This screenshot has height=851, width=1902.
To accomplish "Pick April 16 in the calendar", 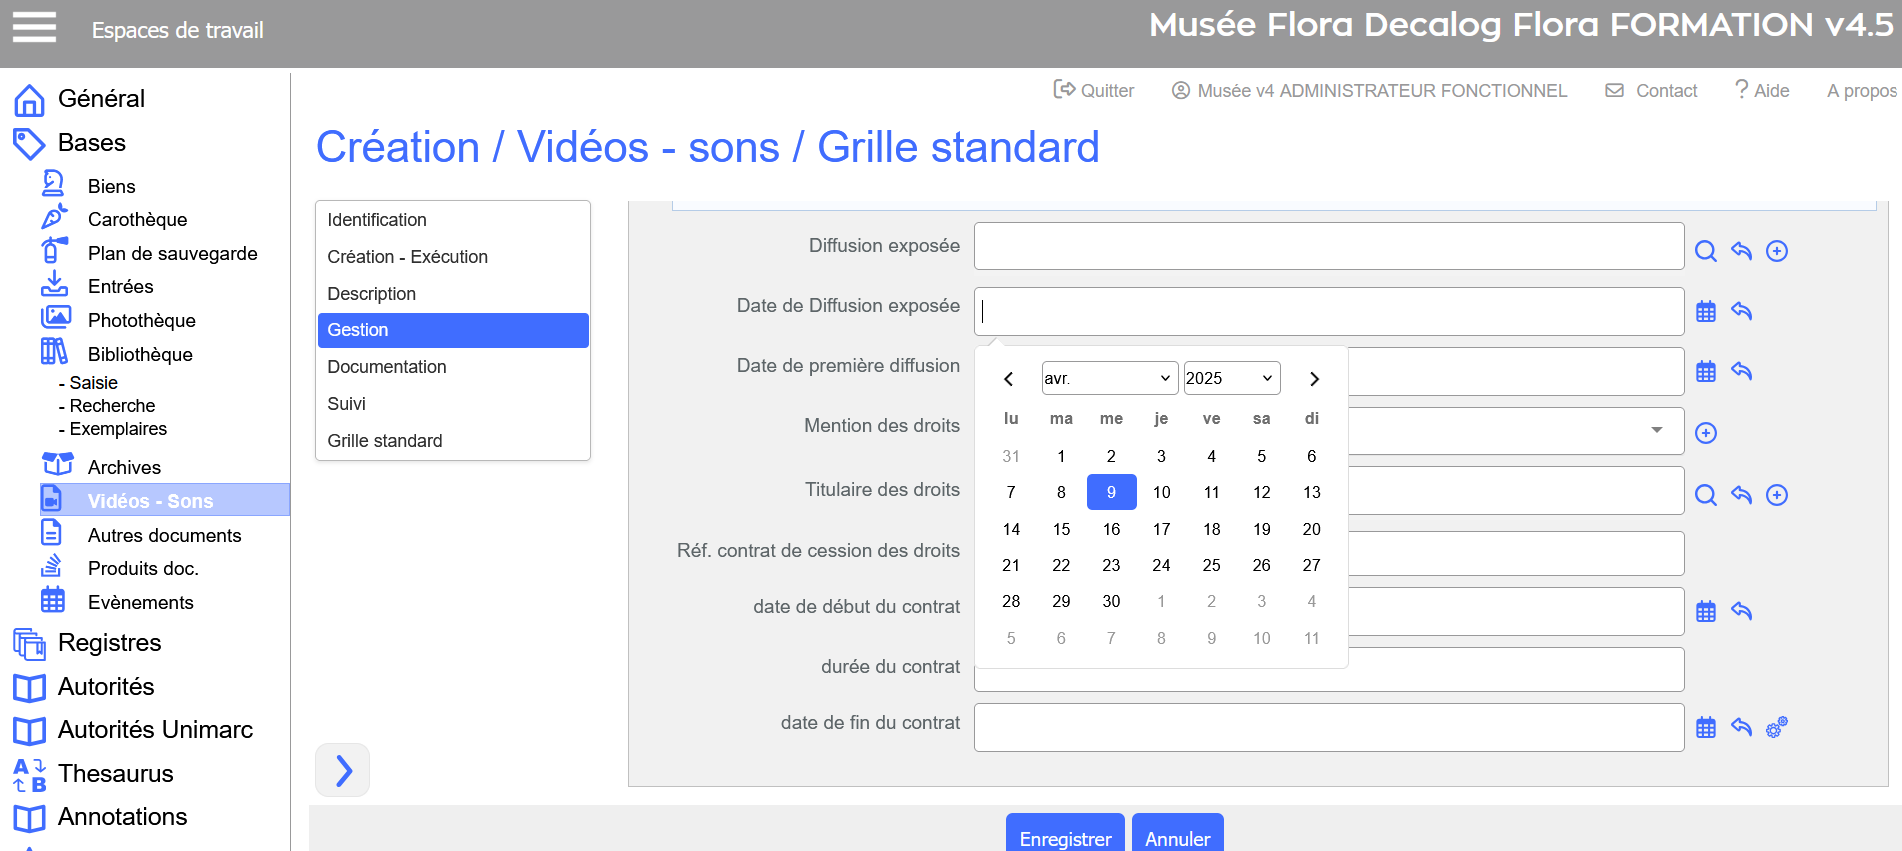I will (x=1111, y=529).
